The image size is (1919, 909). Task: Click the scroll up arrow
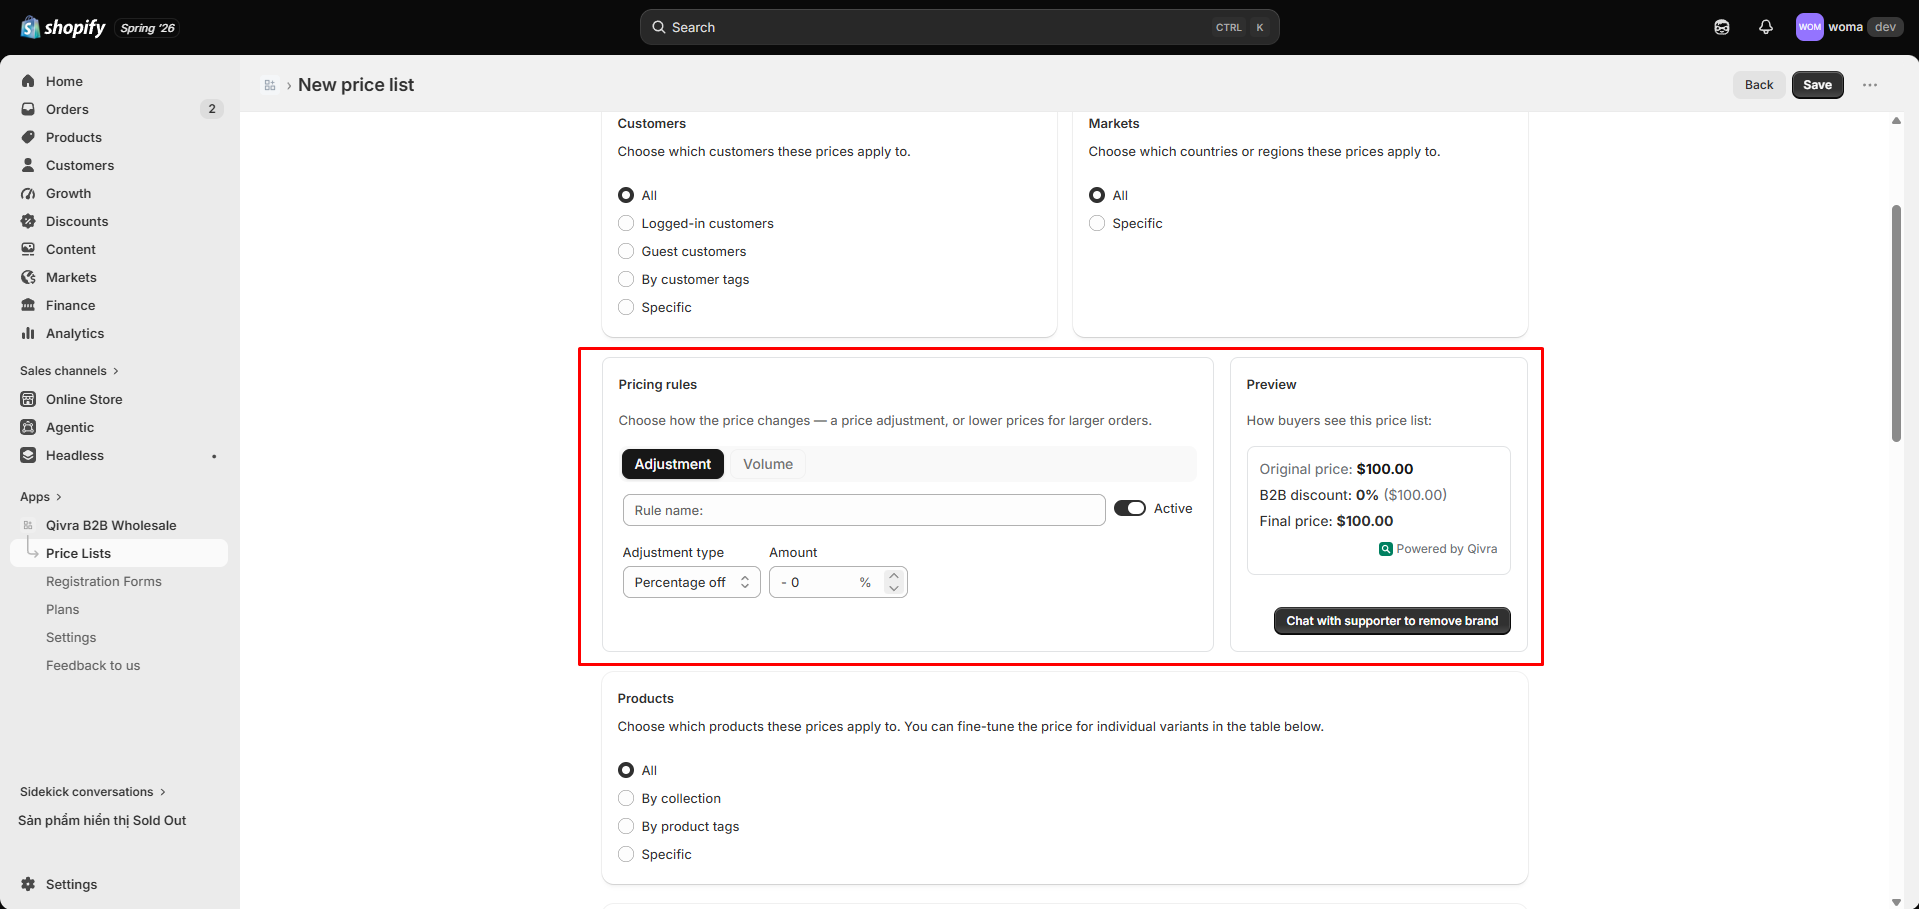pyautogui.click(x=1896, y=121)
